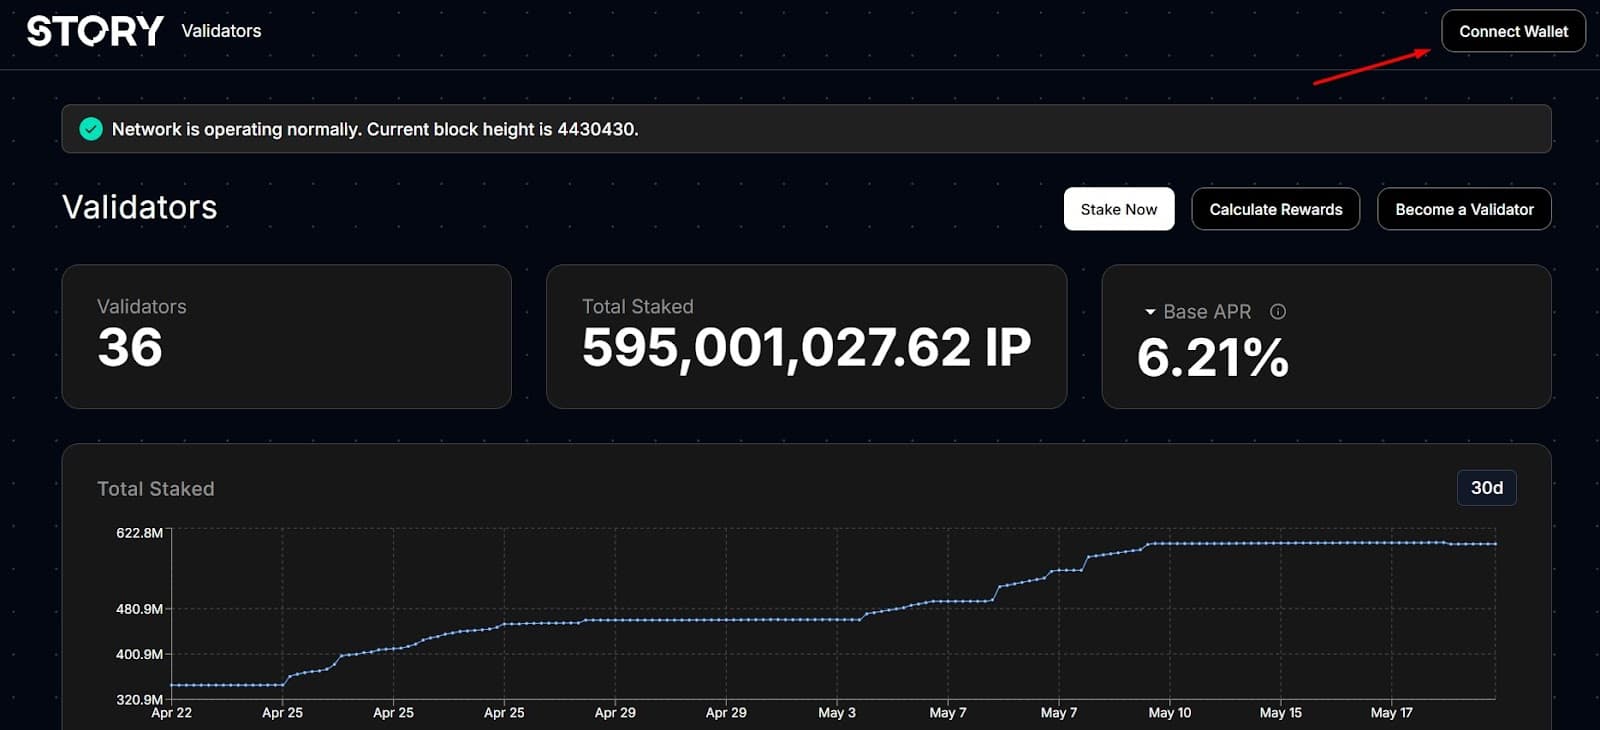Select Become a Validator

(x=1464, y=209)
